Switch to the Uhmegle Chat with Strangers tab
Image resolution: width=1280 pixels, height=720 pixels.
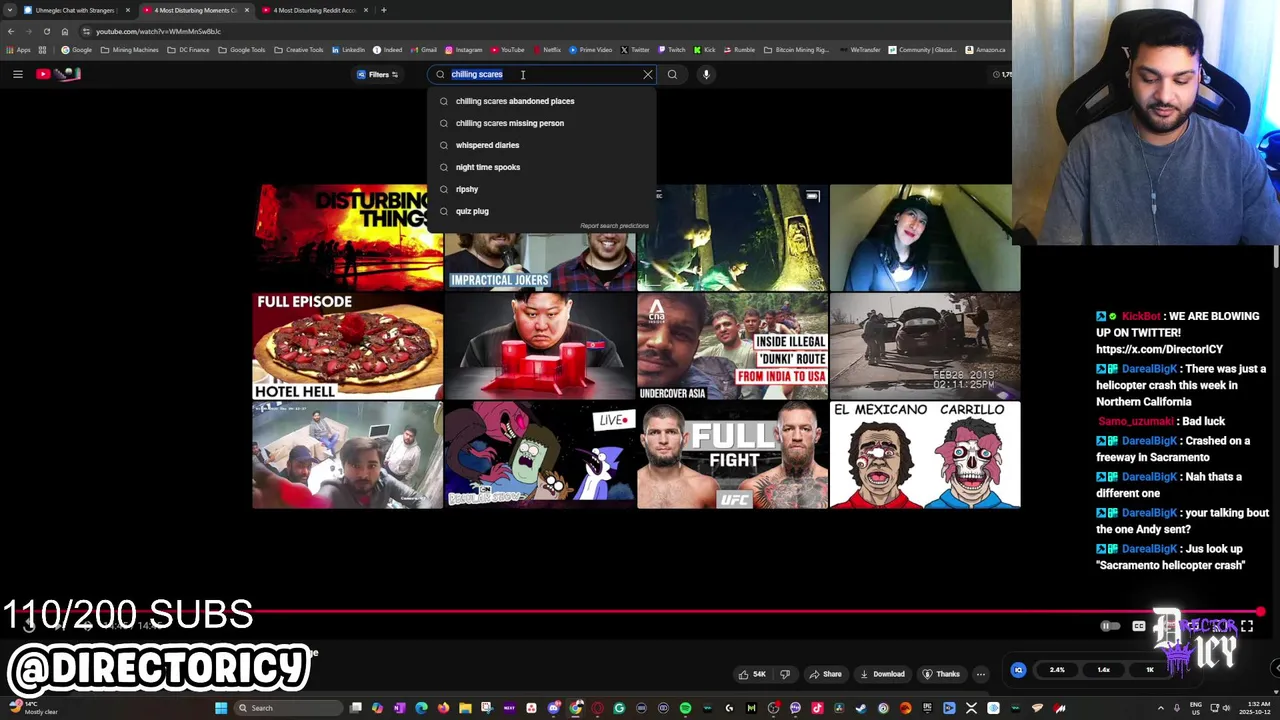pyautogui.click(x=76, y=10)
